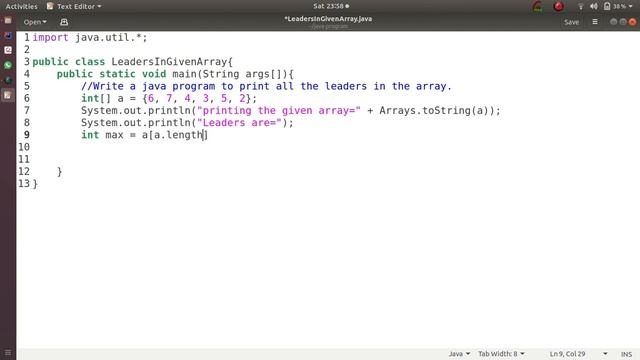Open the dark green dock app icon

[8, 80]
